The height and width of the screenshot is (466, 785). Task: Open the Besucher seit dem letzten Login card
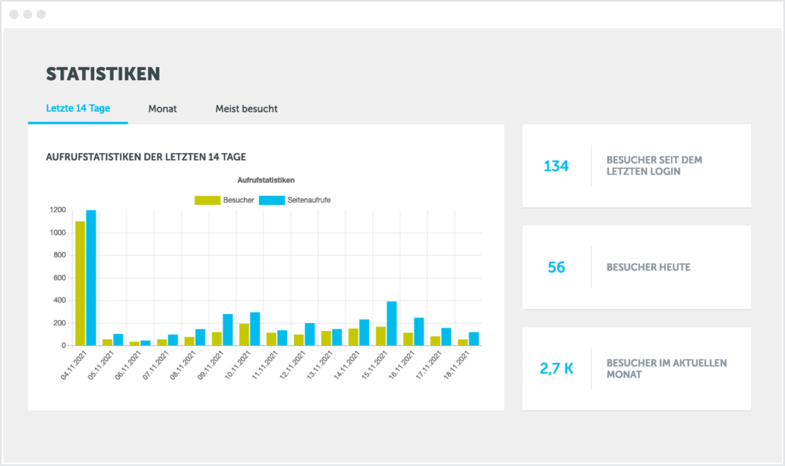point(636,166)
